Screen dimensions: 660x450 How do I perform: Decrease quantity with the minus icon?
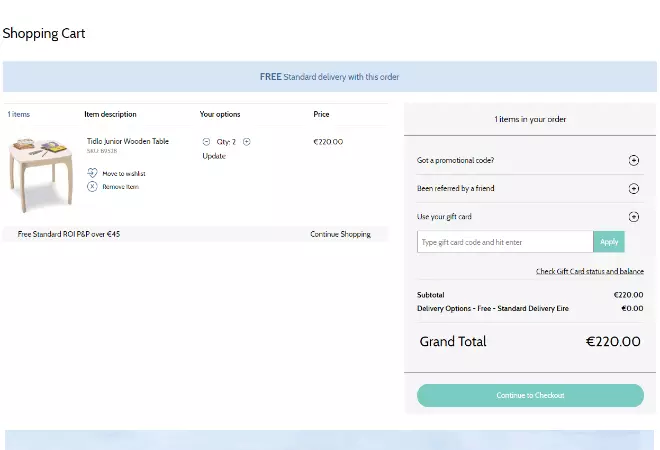(x=206, y=142)
